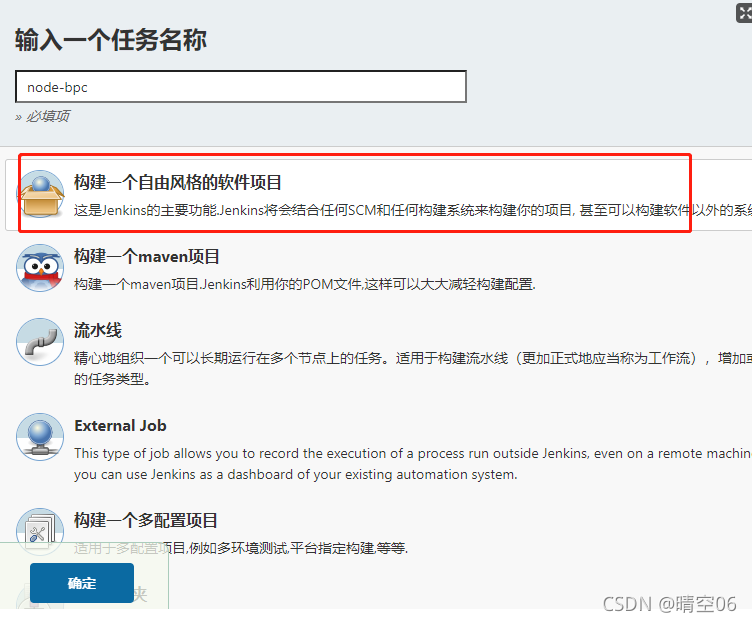Click the fullscreen icon at top right
The width and height of the screenshot is (752, 622).
click(x=744, y=13)
